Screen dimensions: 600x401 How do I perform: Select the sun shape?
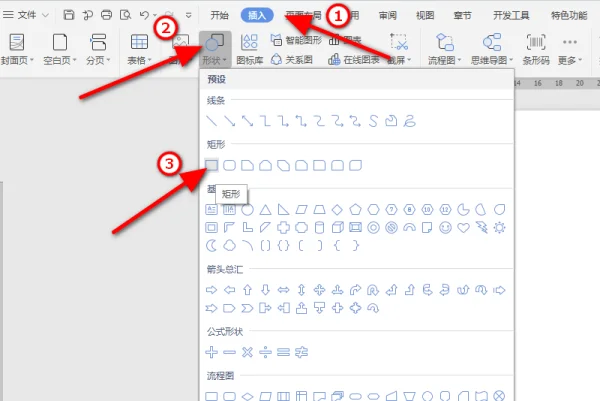[499, 228]
